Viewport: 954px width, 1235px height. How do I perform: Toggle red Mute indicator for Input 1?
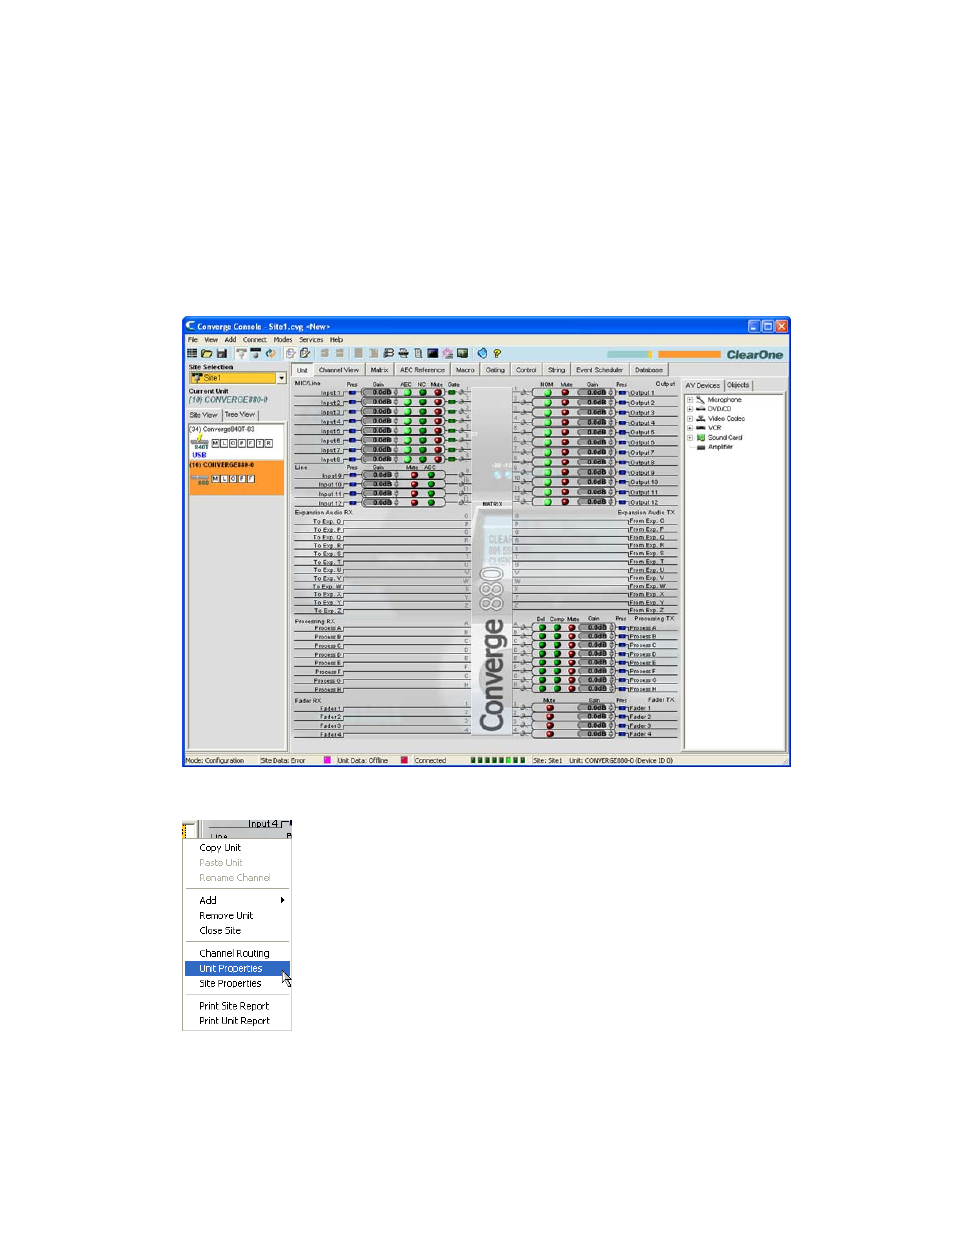[437, 393]
